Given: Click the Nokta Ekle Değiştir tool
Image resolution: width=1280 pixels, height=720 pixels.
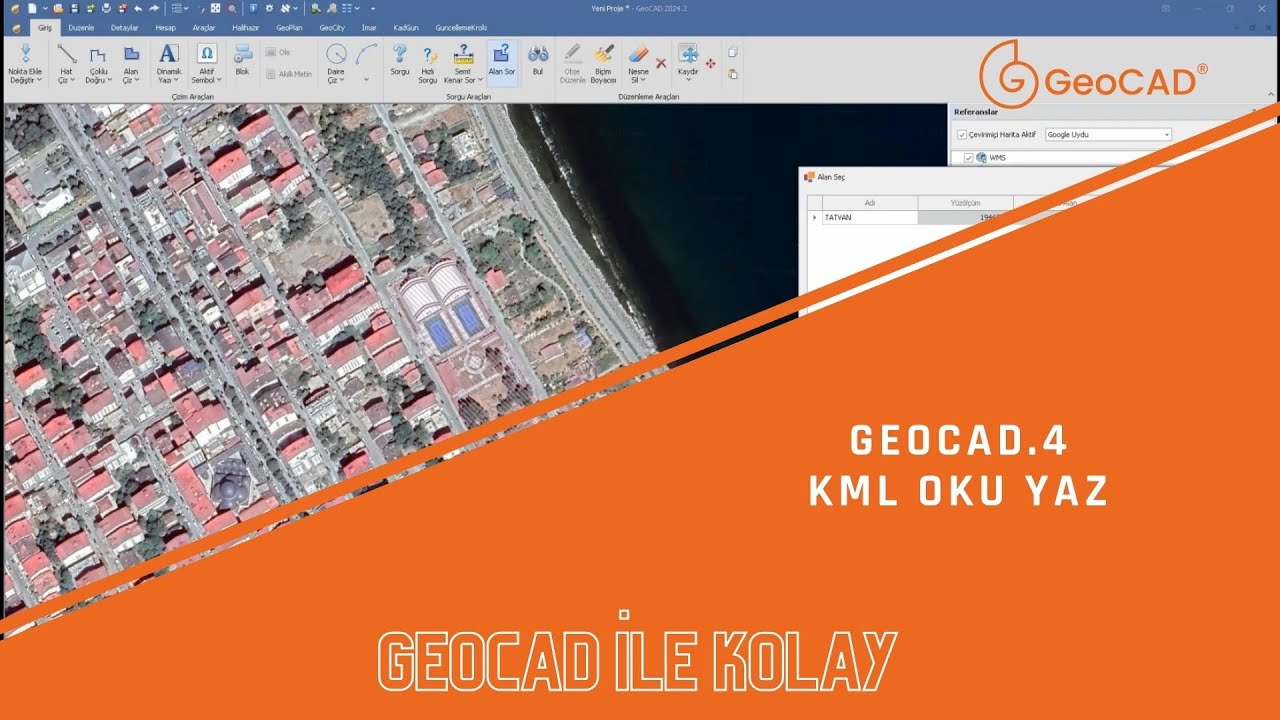Looking at the screenshot, I should tap(25, 62).
